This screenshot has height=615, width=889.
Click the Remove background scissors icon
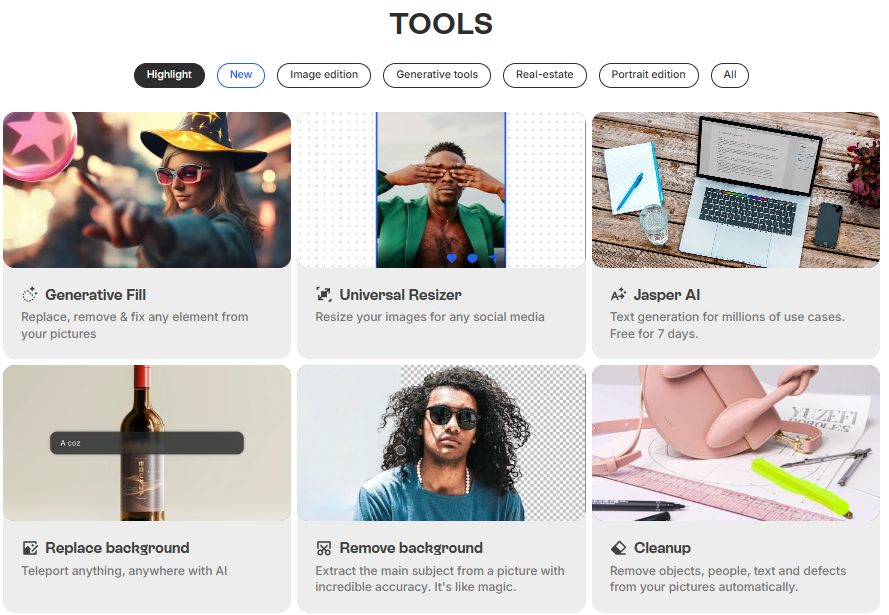click(324, 548)
